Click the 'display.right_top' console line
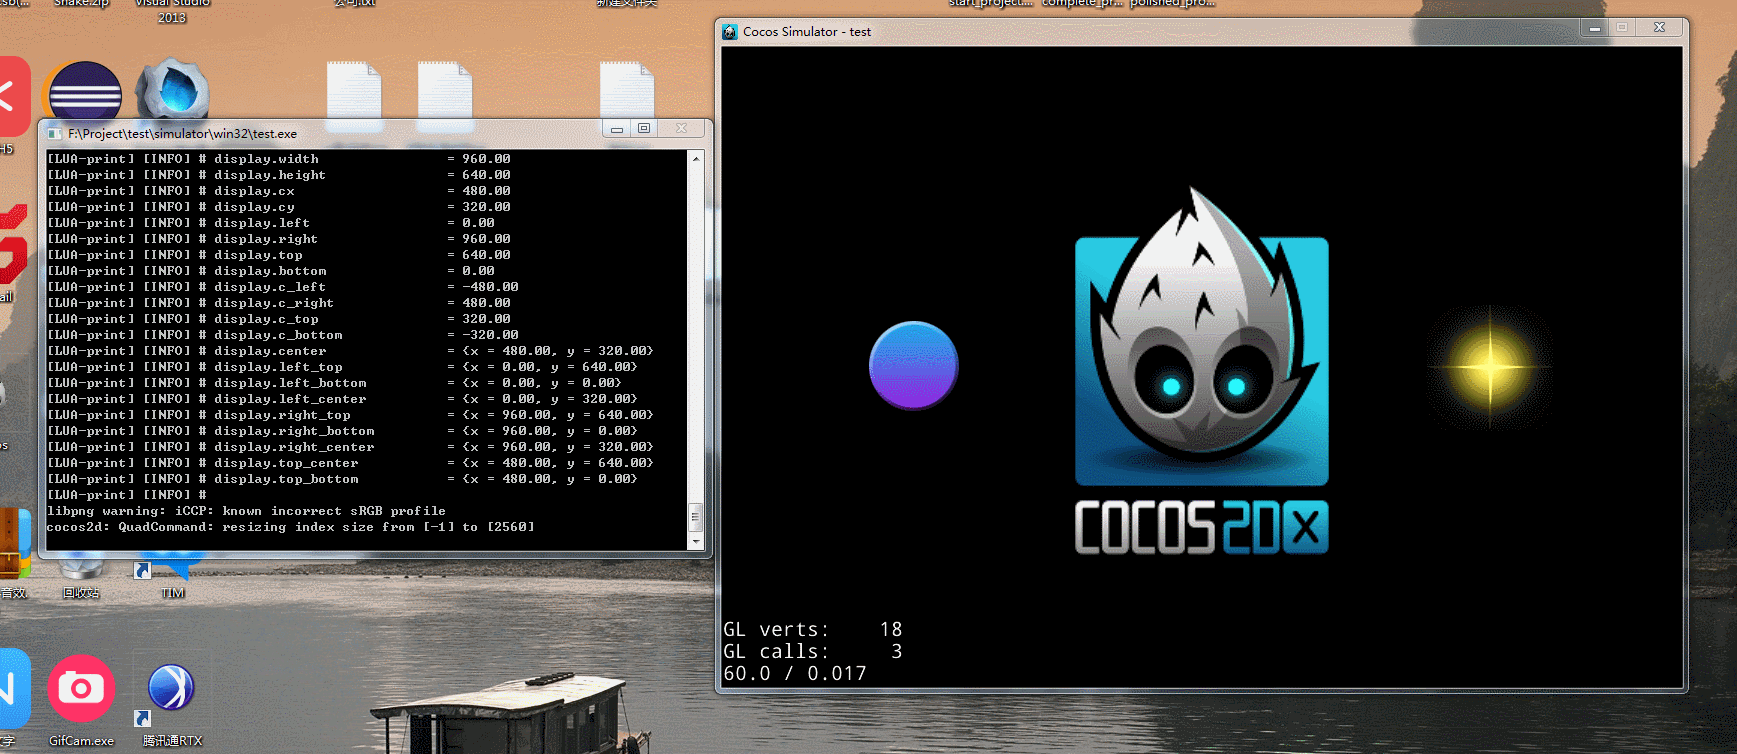 tap(350, 415)
